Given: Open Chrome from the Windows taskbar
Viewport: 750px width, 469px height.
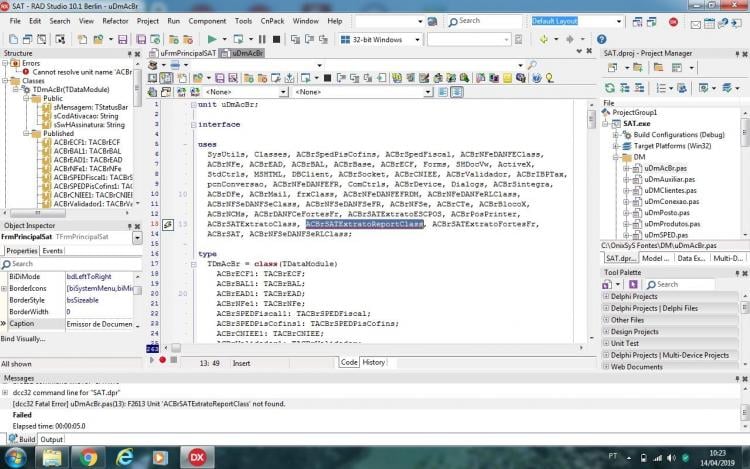Looking at the screenshot, I should [x=88, y=458].
